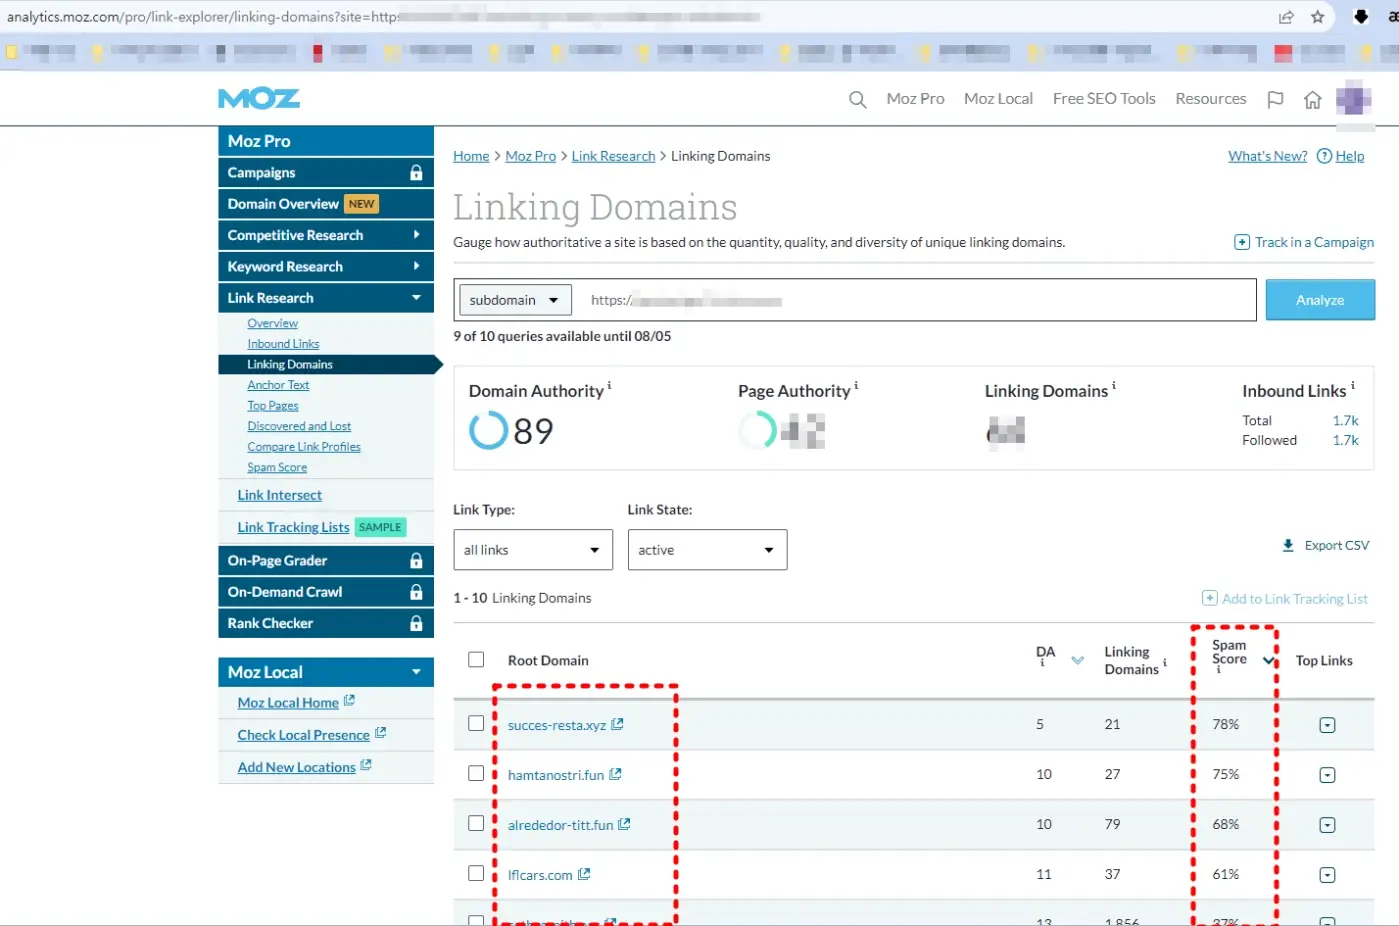Image resolution: width=1399 pixels, height=926 pixels.
Task: Click the On-Page Grader lock icon
Action: click(416, 561)
